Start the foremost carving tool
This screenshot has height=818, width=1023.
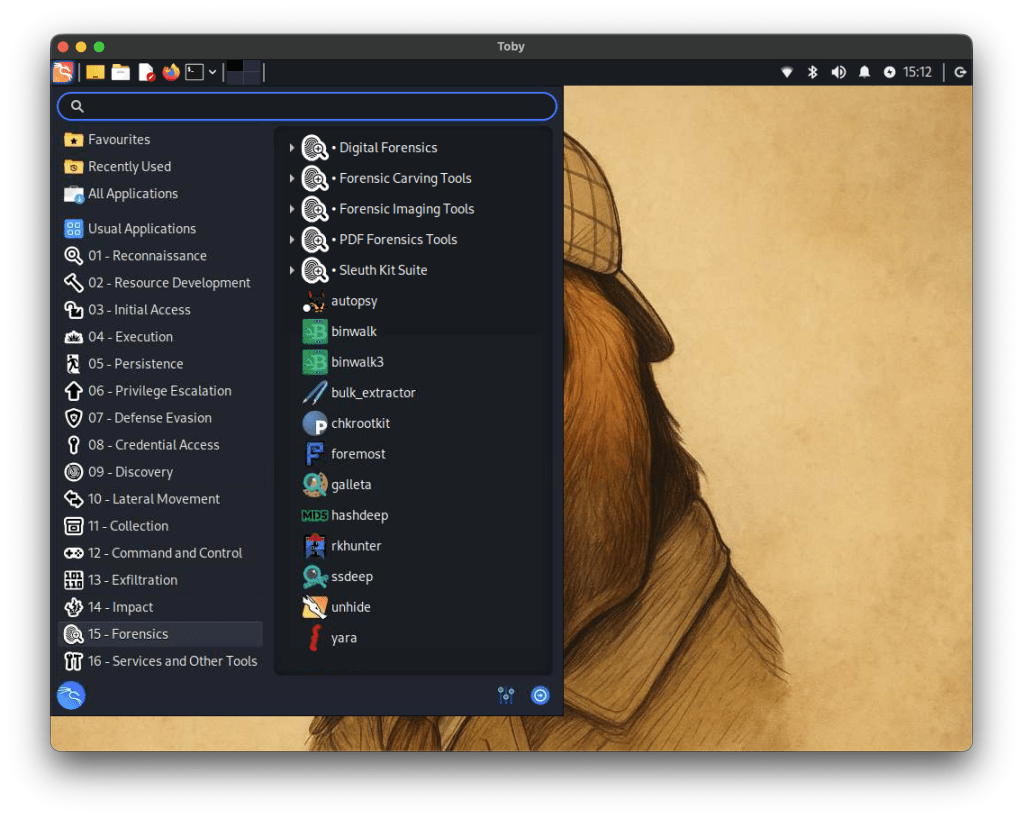[357, 454]
